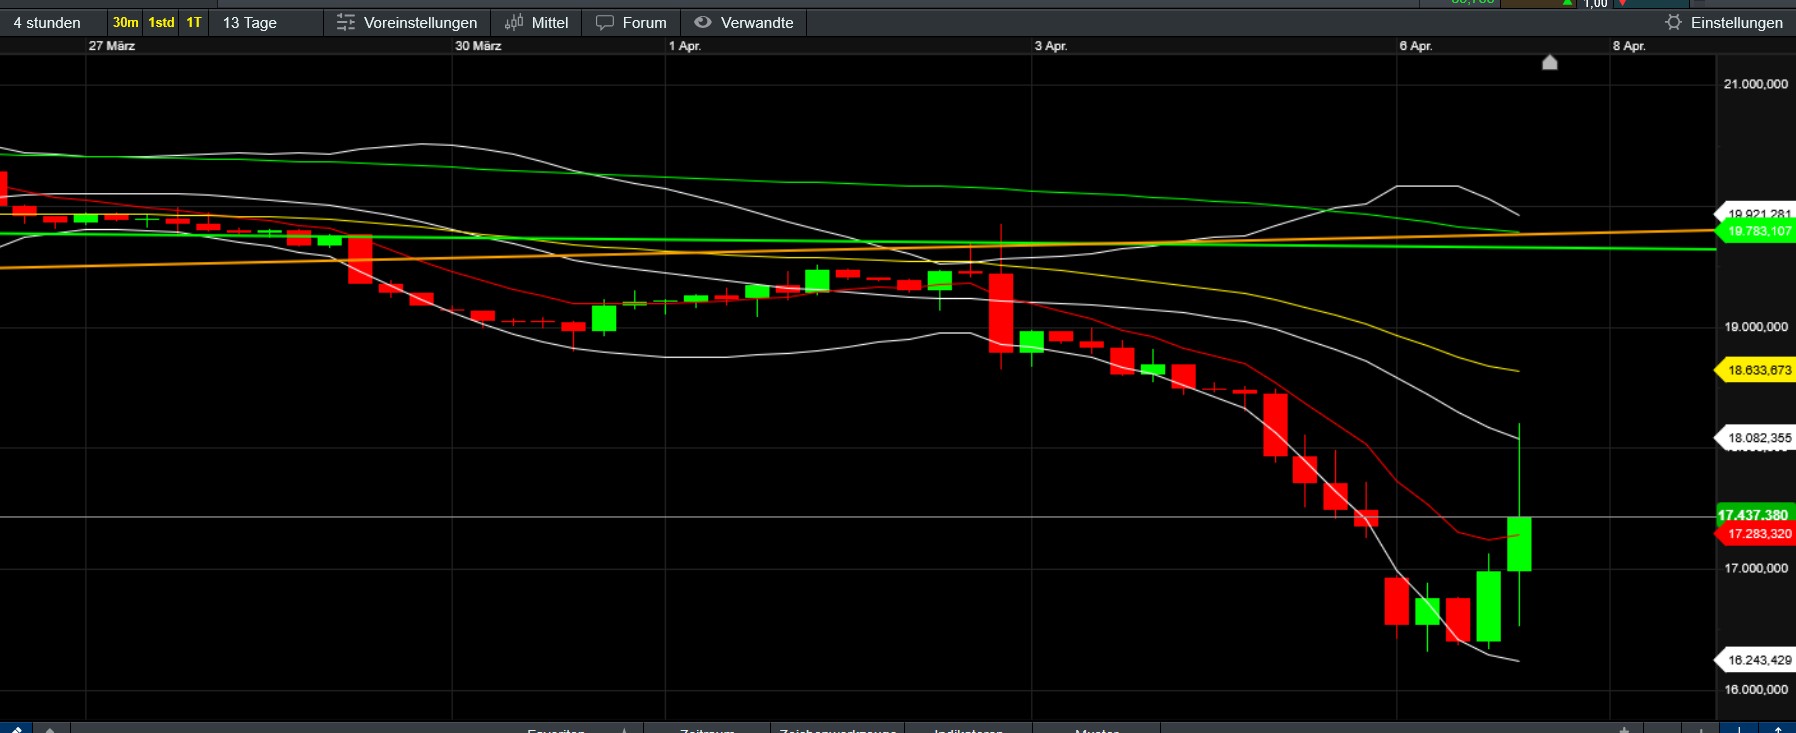The height and width of the screenshot is (733, 1796).
Task: Select the yellow 18.633,673 indicator price tag
Action: (1756, 370)
